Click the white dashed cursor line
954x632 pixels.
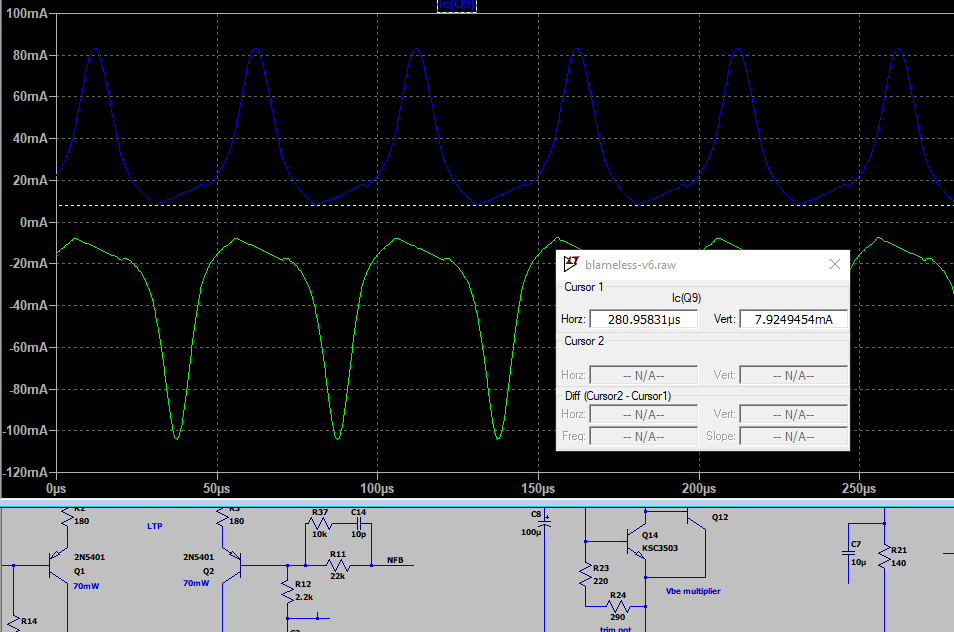[505, 206]
